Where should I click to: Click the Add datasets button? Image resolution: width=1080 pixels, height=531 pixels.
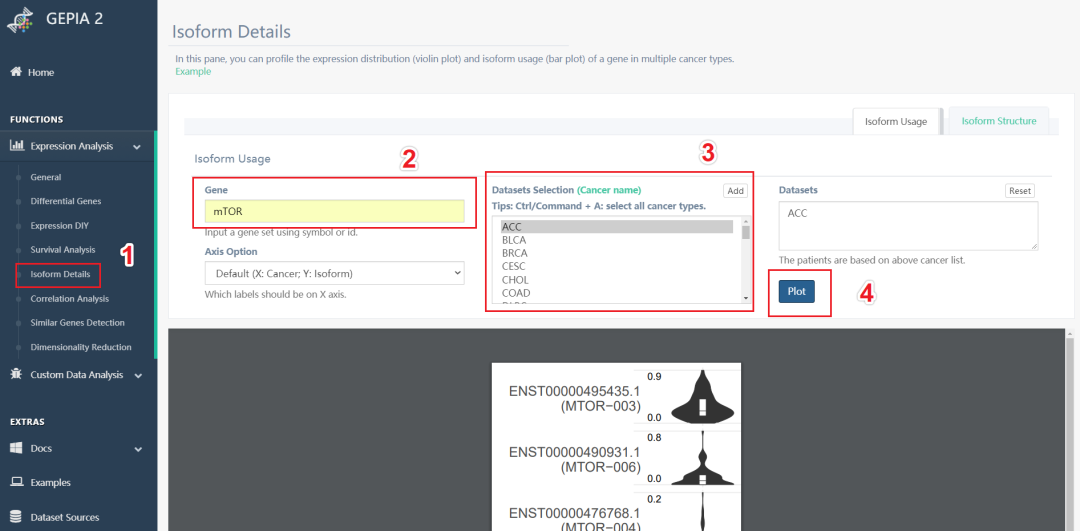[x=736, y=191]
